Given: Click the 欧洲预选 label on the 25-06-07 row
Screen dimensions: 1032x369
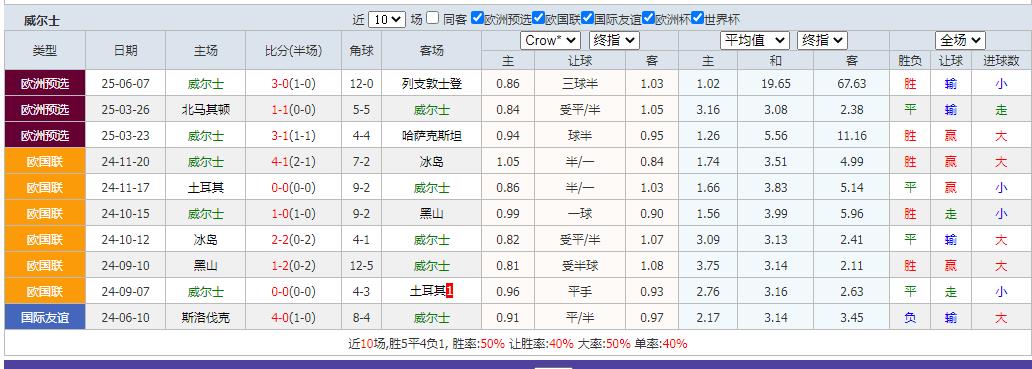Looking at the screenshot, I should (45, 84).
